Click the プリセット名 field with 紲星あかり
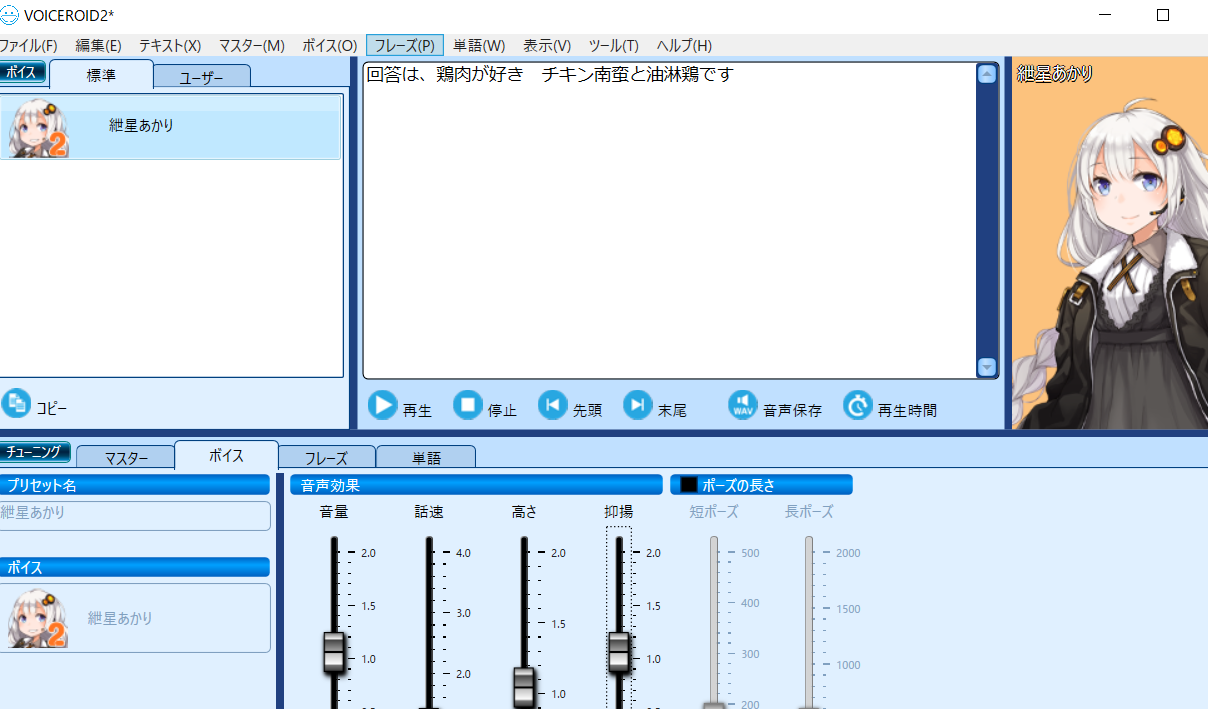The image size is (1208, 709). coord(135,515)
